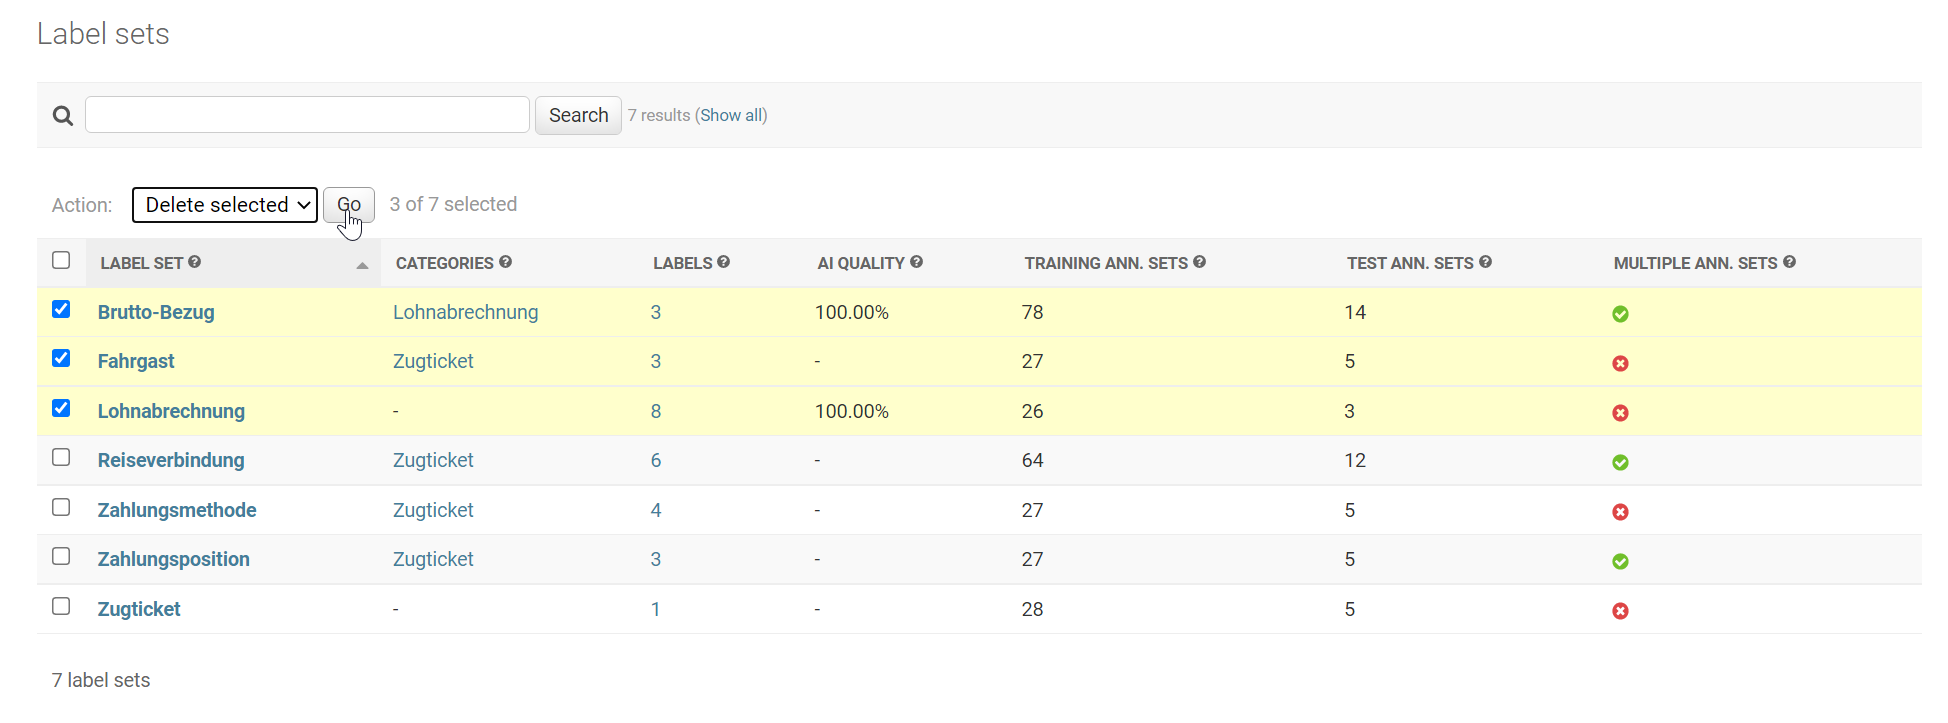The height and width of the screenshot is (723, 1948).
Task: Uncheck the Lohnabrechnung row checkbox
Action: pos(61,408)
